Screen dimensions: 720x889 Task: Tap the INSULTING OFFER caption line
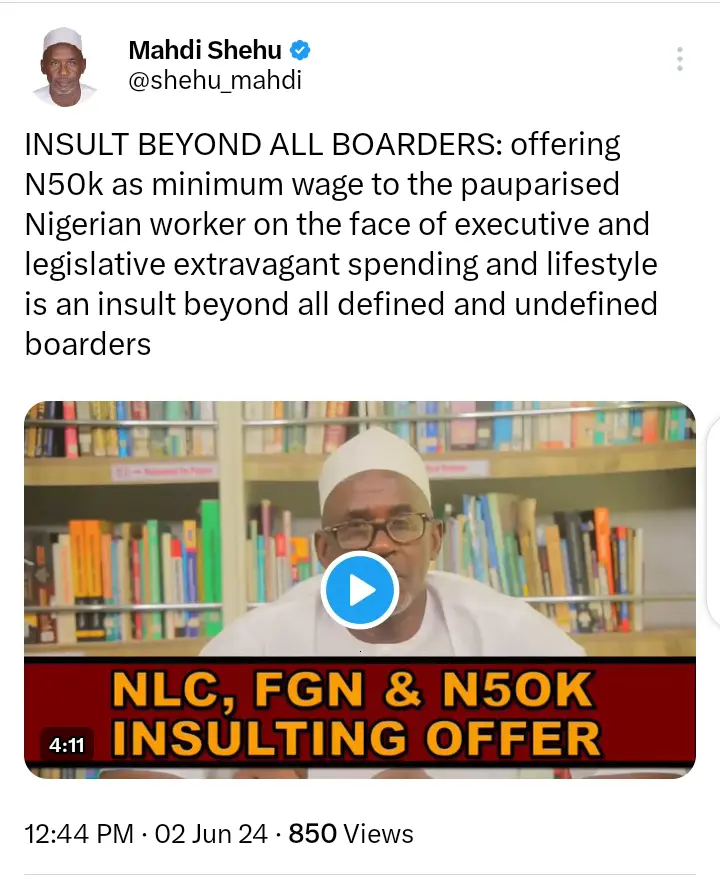tap(356, 738)
